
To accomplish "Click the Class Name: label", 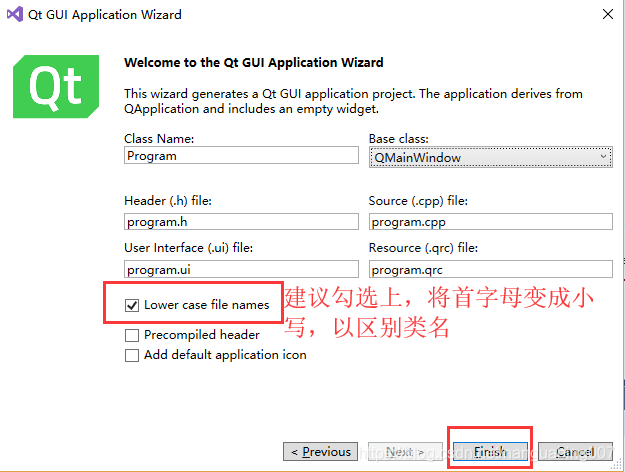I will click(159, 139).
